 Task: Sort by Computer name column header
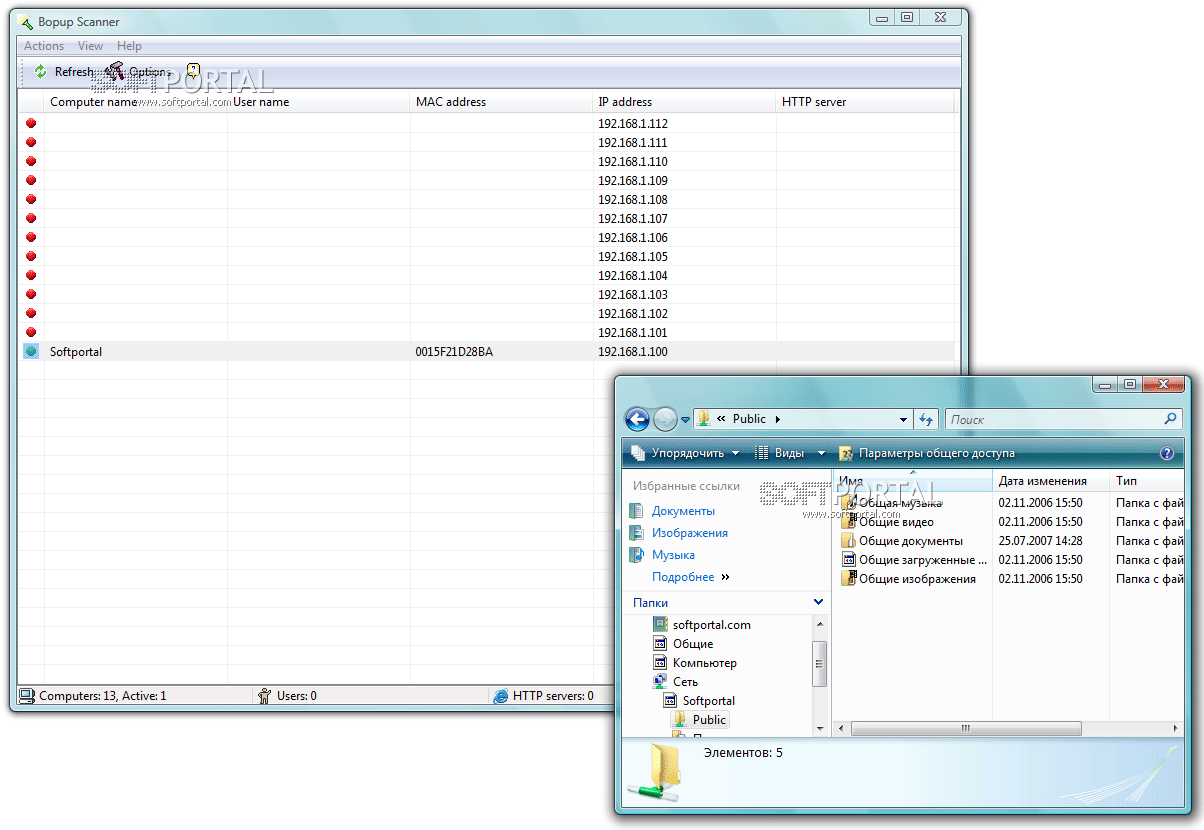click(x=136, y=102)
